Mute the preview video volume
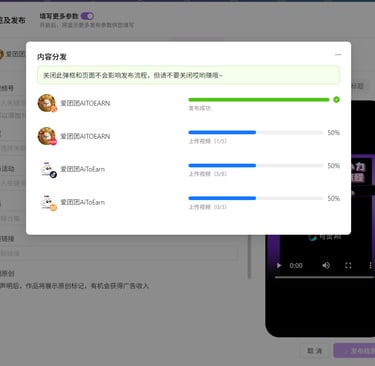 [326, 265]
